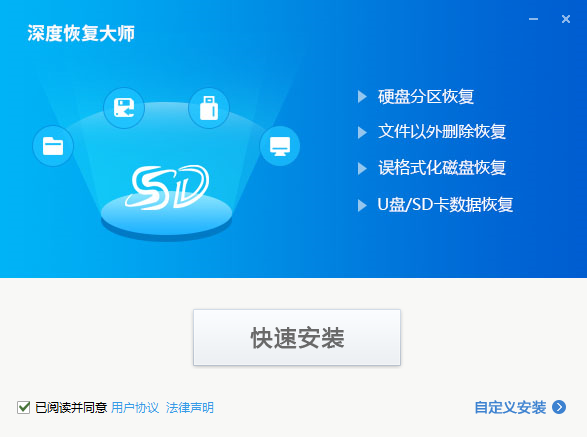Click the arrow beside 误格式化磁盘恢复
This screenshot has height=437, width=587.
(362, 169)
